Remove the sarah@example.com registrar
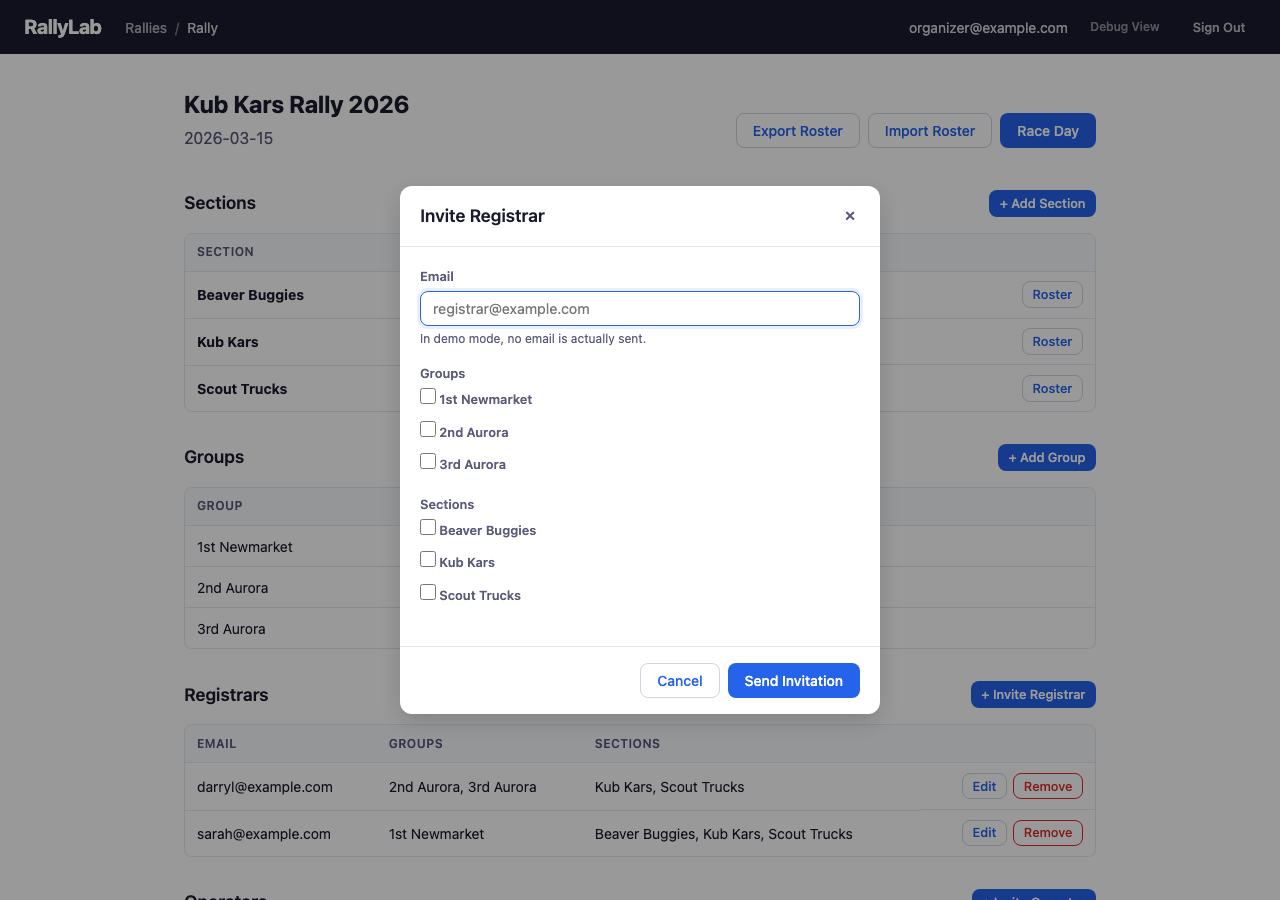The height and width of the screenshot is (900, 1280). pos(1047,832)
